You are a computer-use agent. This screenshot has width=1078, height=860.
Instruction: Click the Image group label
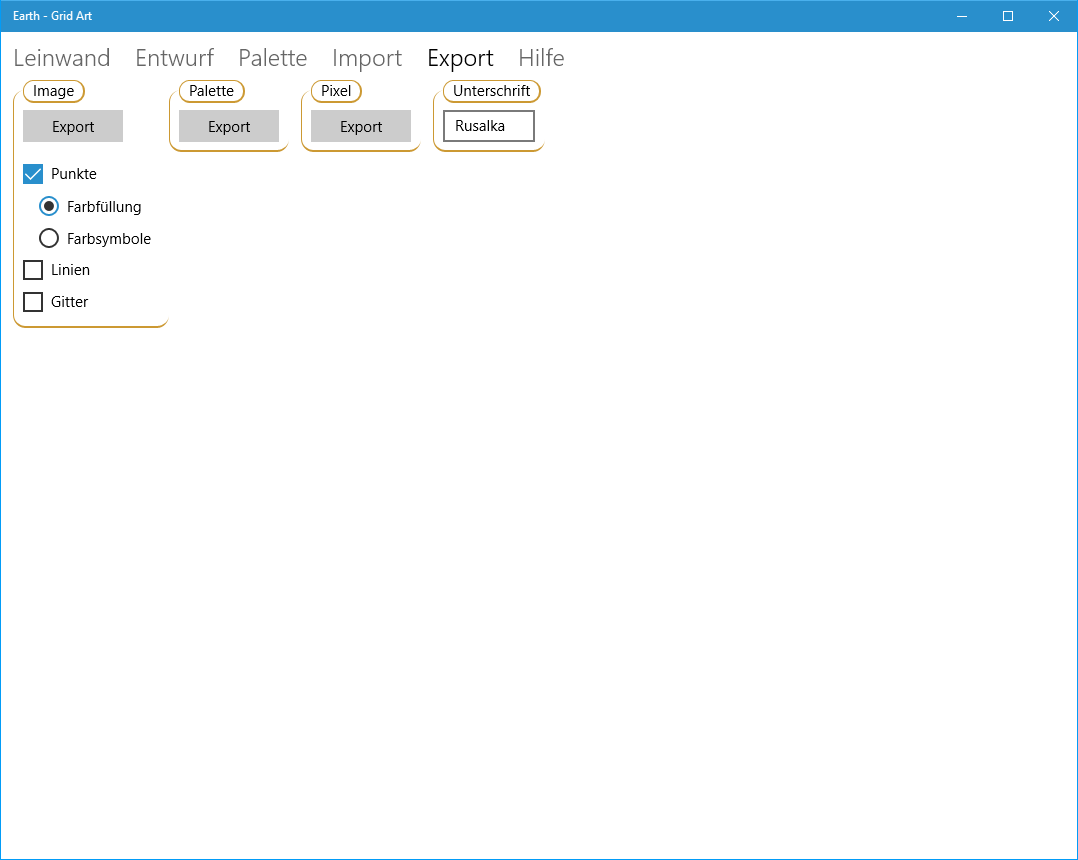[x=54, y=91]
